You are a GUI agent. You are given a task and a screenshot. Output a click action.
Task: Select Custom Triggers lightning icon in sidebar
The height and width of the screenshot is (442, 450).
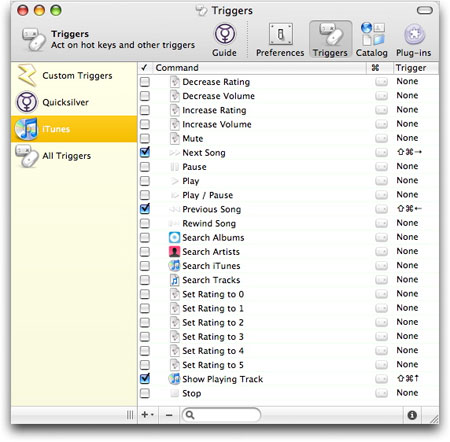click(x=27, y=75)
